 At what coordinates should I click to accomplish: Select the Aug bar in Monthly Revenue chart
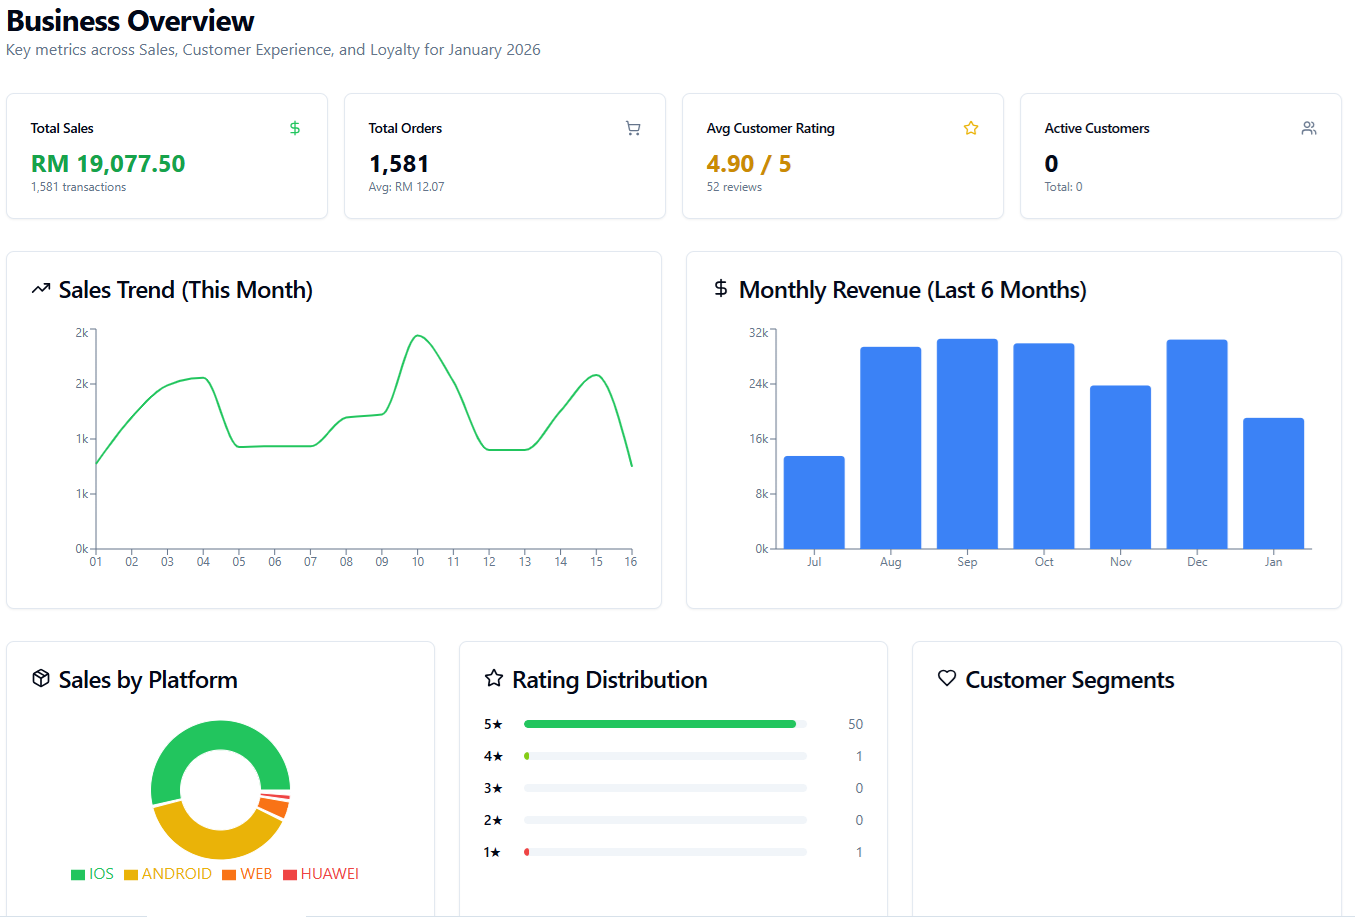coord(891,448)
